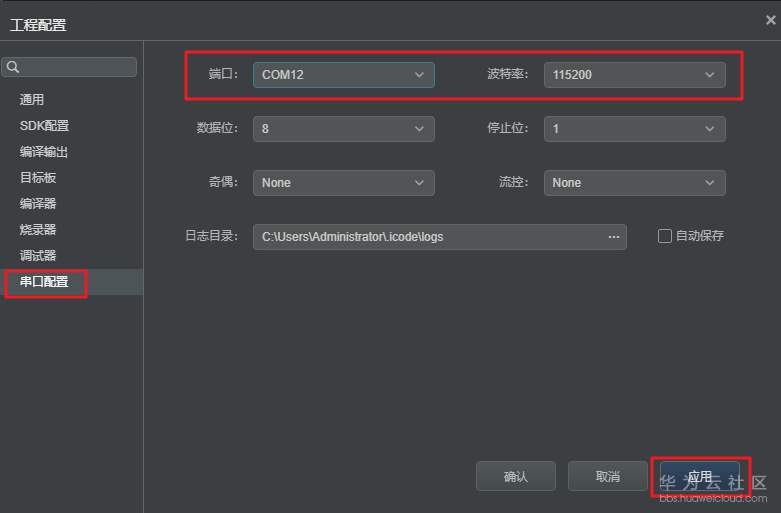Click the 确认 button
The height and width of the screenshot is (513, 781).
[516, 476]
